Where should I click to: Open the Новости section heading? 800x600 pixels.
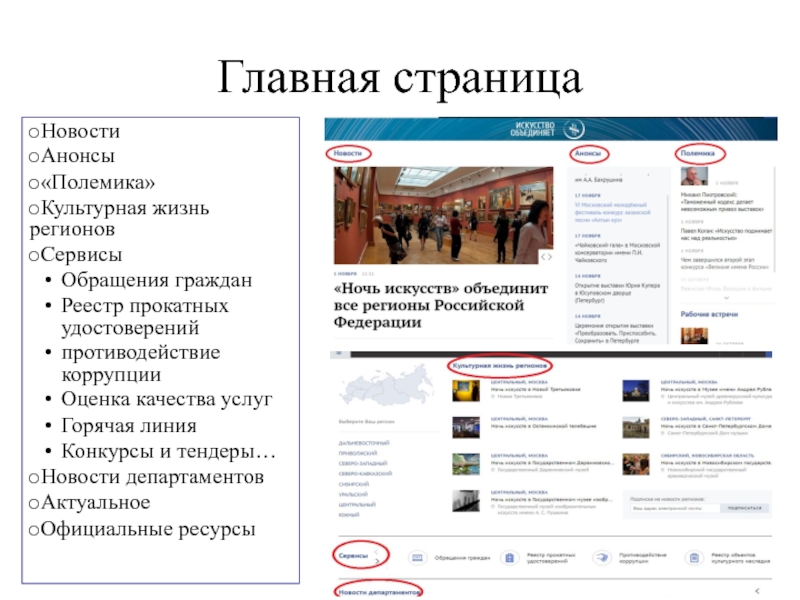coord(348,154)
